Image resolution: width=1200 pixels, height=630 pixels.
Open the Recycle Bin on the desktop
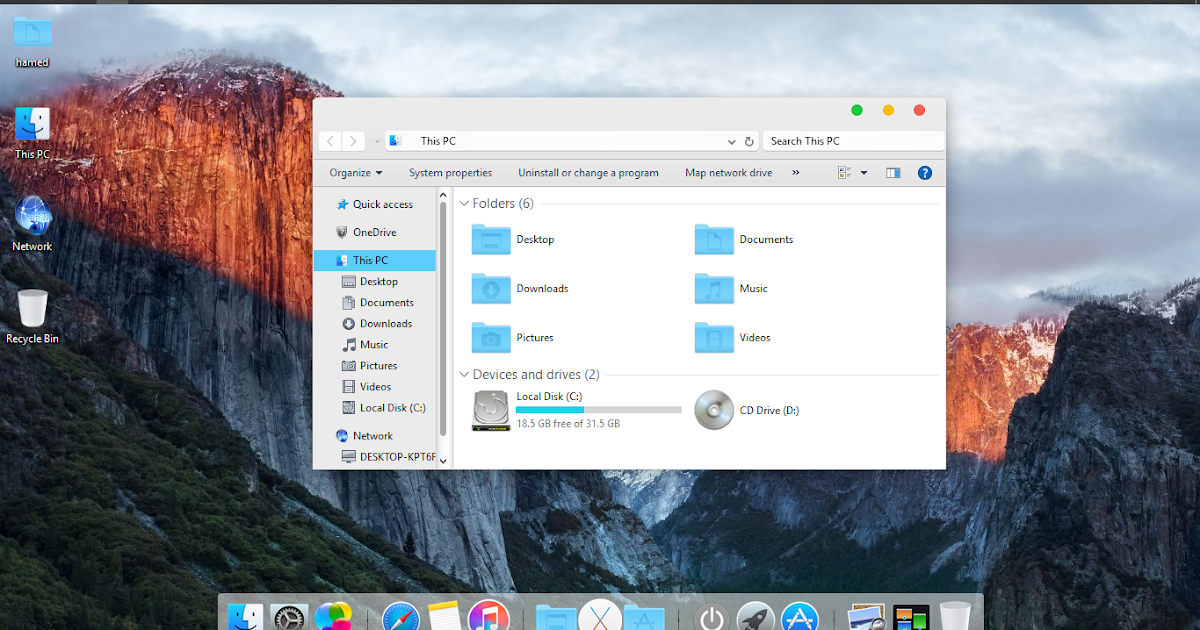(32, 316)
